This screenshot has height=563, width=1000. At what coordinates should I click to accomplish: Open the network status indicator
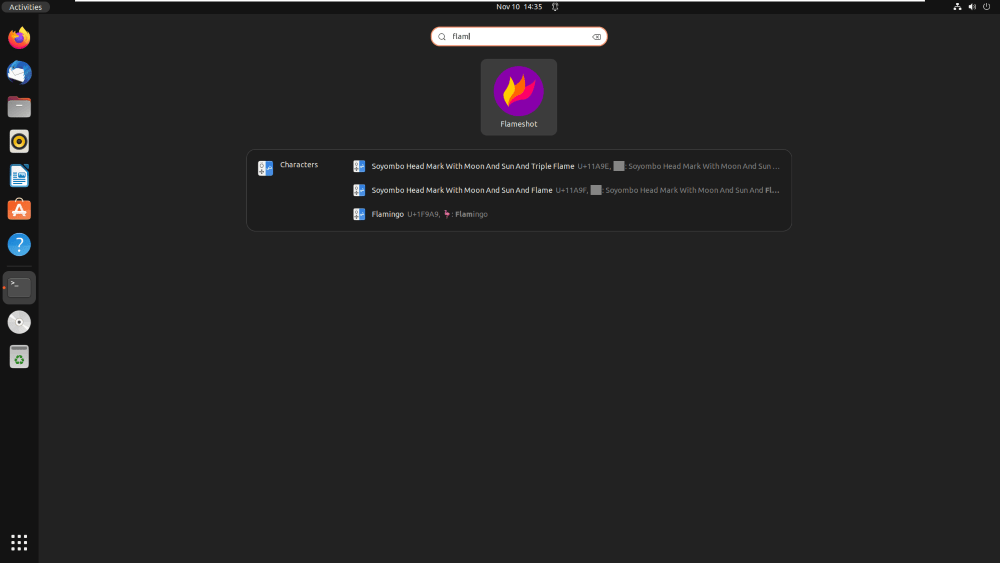coord(957,7)
